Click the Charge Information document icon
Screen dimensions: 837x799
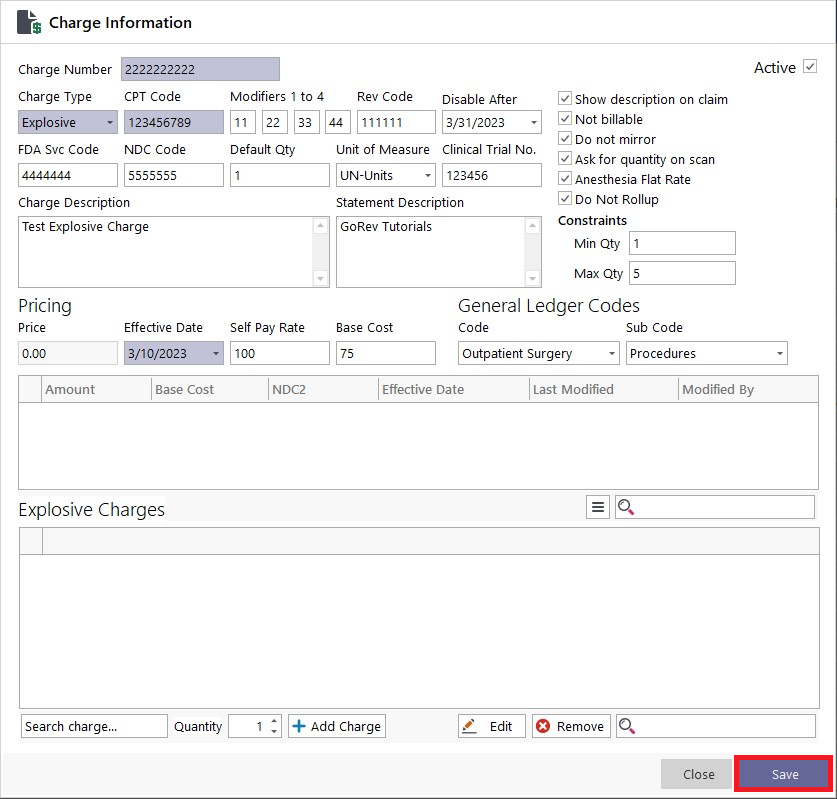pyautogui.click(x=29, y=22)
